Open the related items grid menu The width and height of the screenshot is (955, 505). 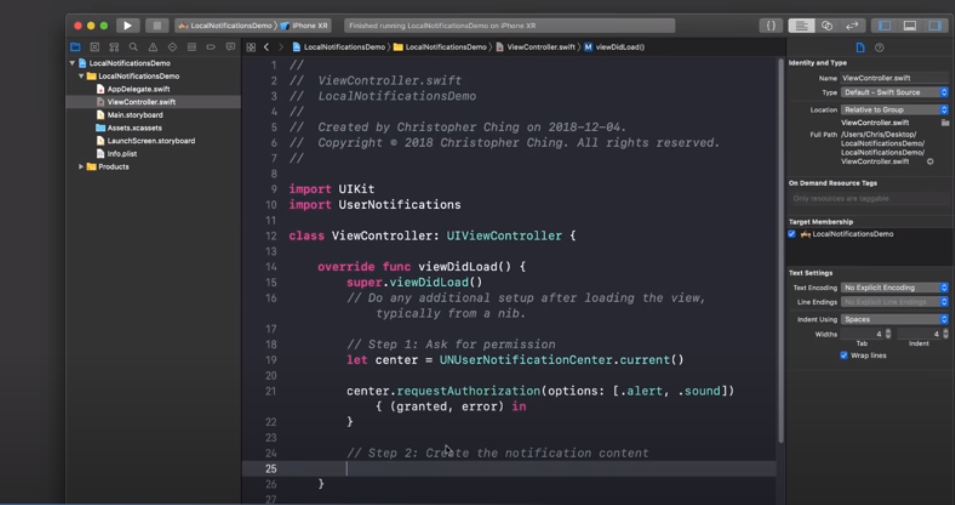point(251,47)
